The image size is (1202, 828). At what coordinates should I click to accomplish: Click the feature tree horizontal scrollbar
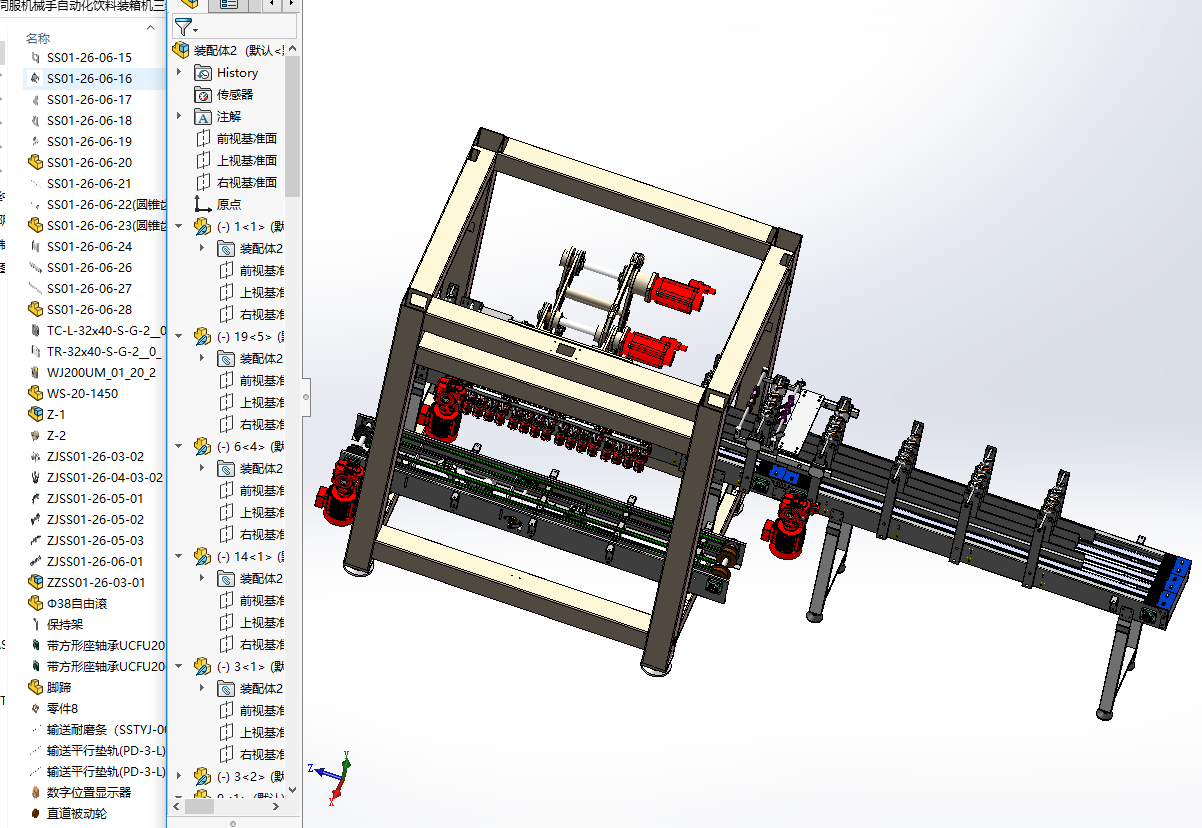coord(200,806)
